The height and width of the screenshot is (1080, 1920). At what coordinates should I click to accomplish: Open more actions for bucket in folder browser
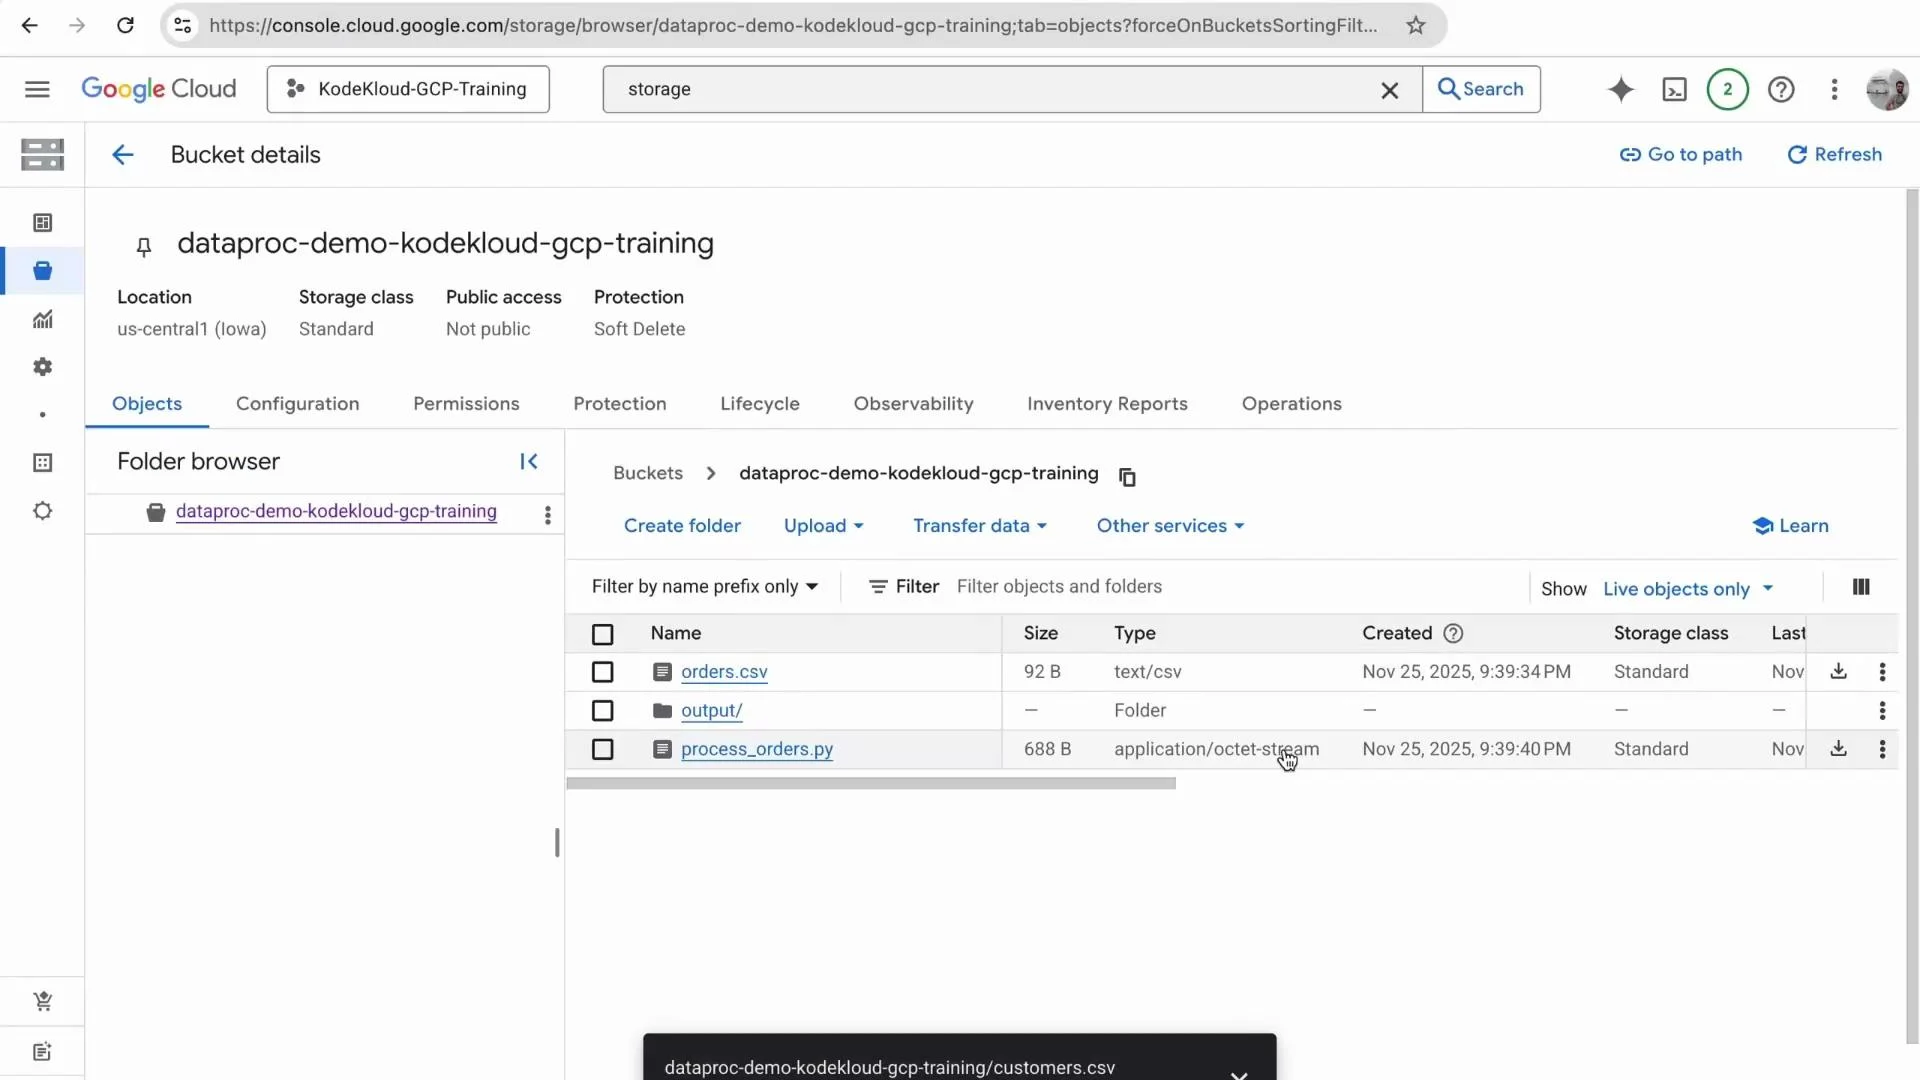click(x=547, y=514)
